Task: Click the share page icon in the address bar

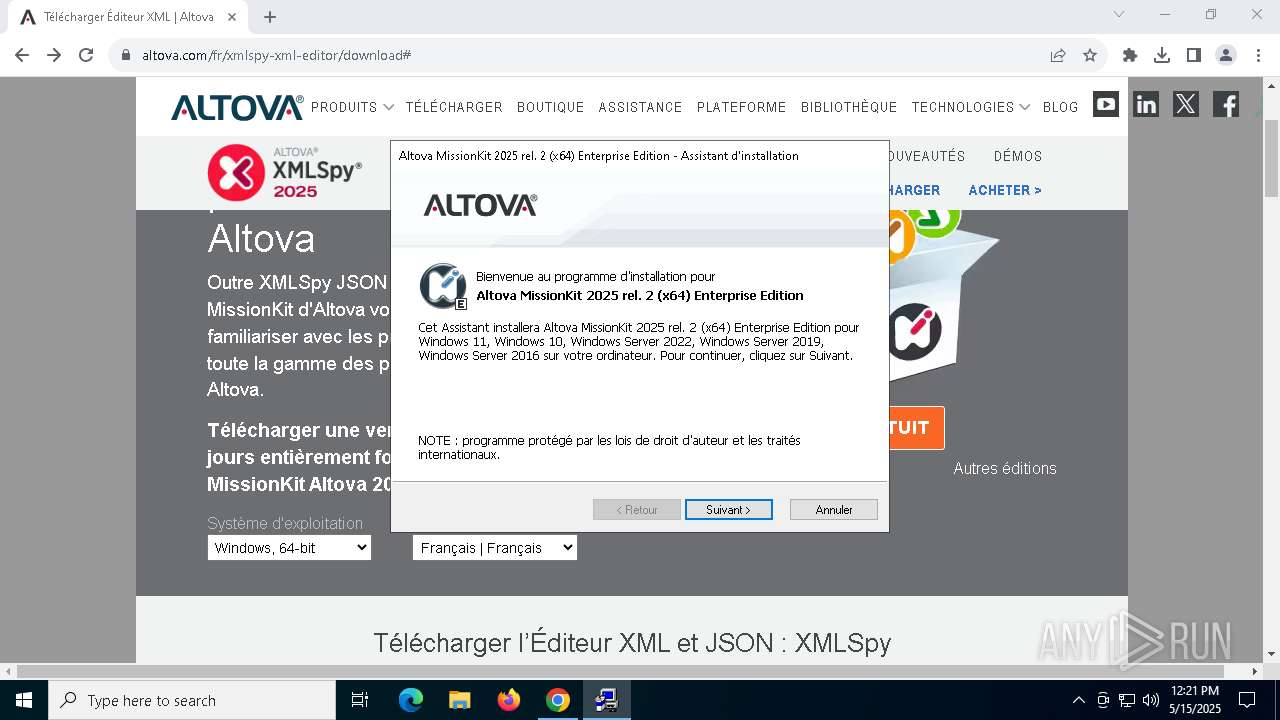Action: [x=1058, y=55]
